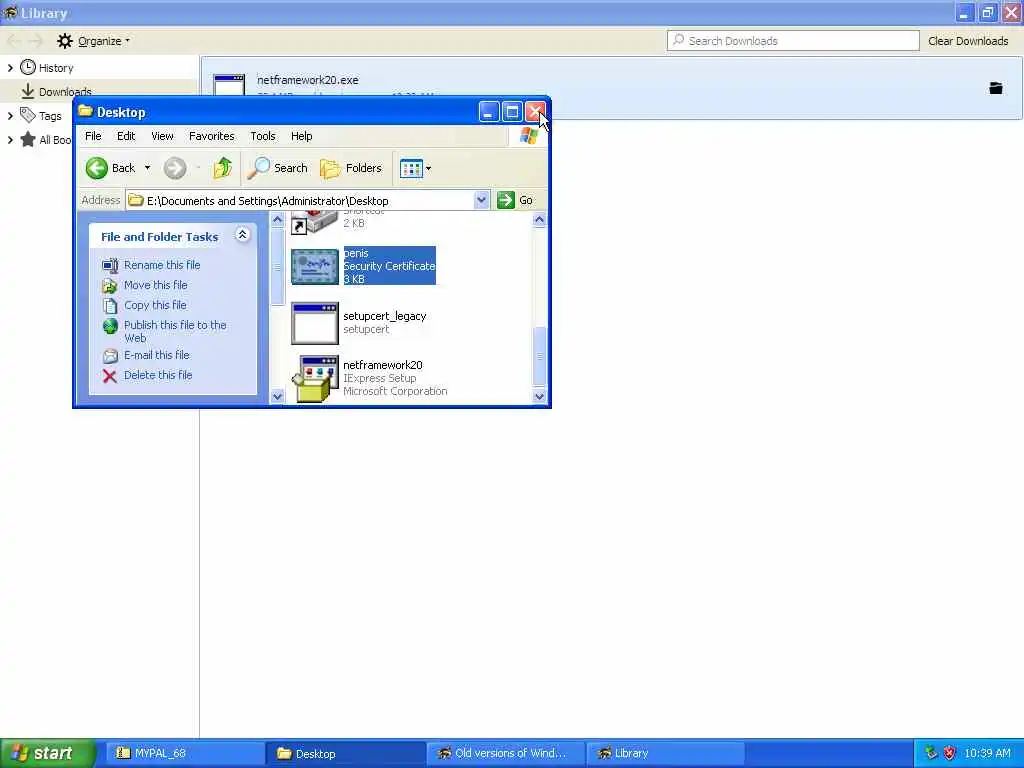Image resolution: width=1024 pixels, height=768 pixels.
Task: Select the setupcert_legacy file icon
Action: tap(315, 323)
